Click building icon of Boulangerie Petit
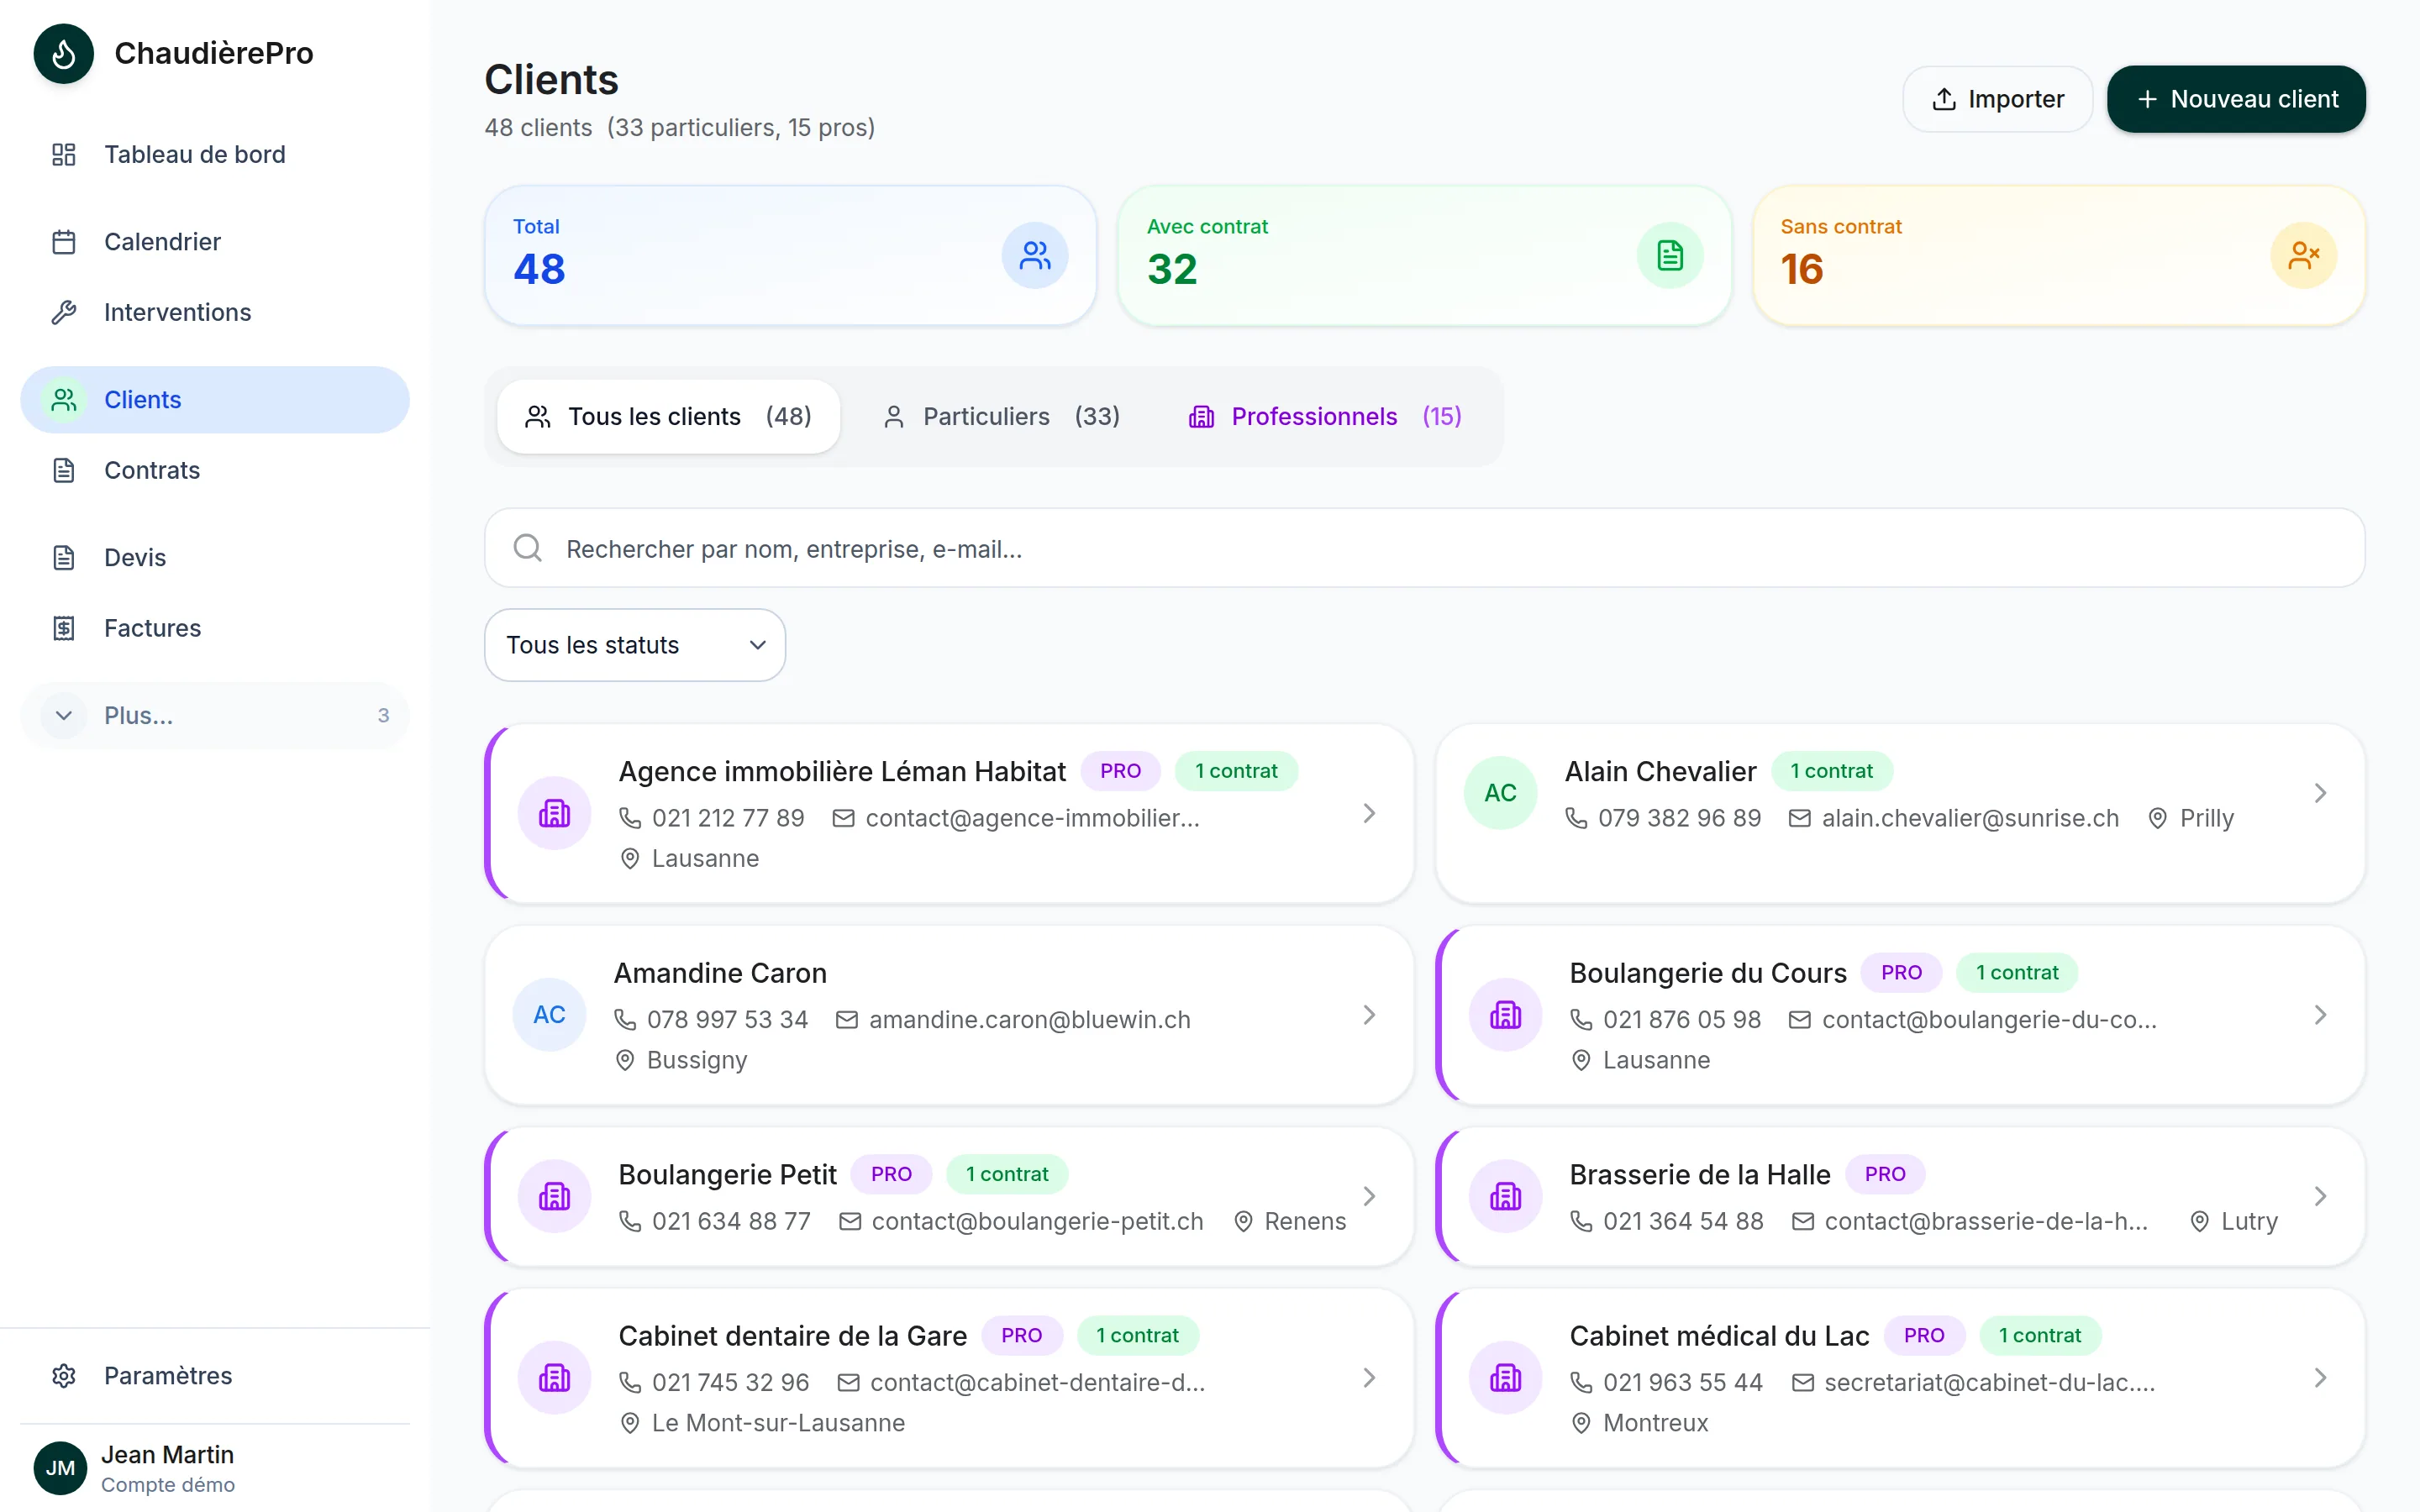 point(554,1196)
